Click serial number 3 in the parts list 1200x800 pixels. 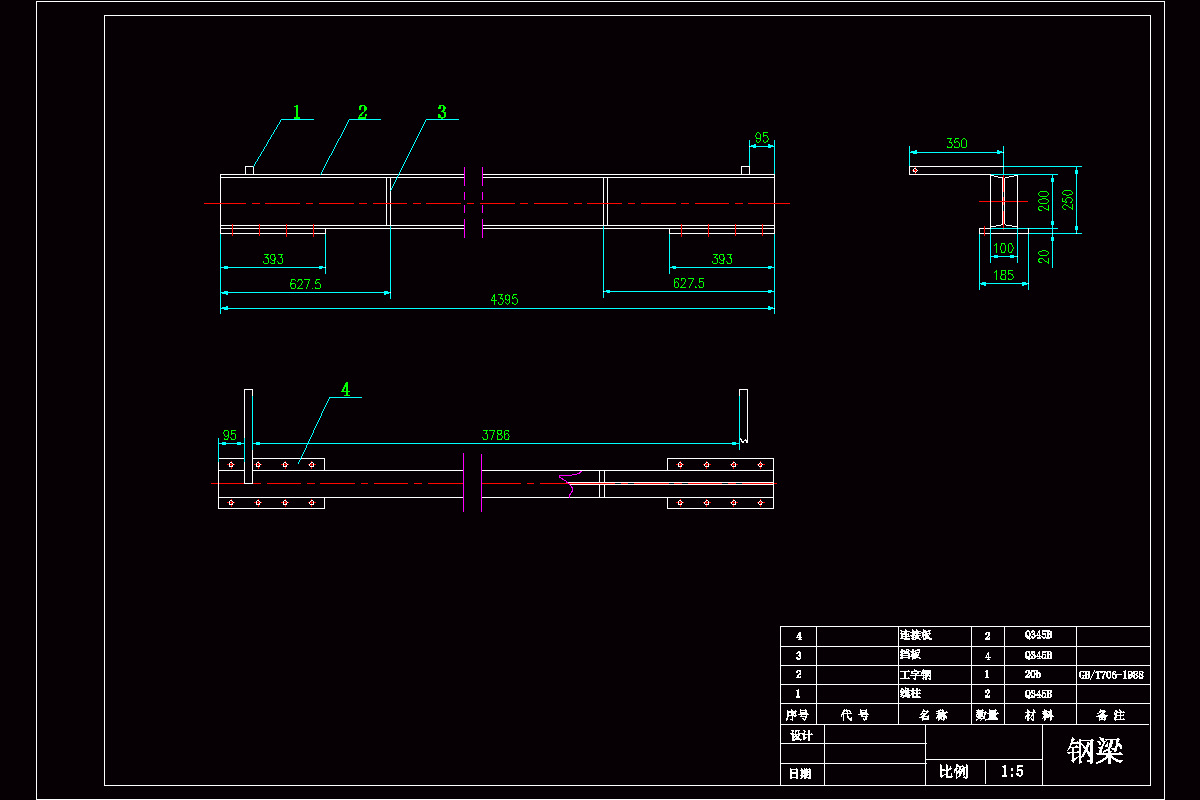[x=798, y=656]
